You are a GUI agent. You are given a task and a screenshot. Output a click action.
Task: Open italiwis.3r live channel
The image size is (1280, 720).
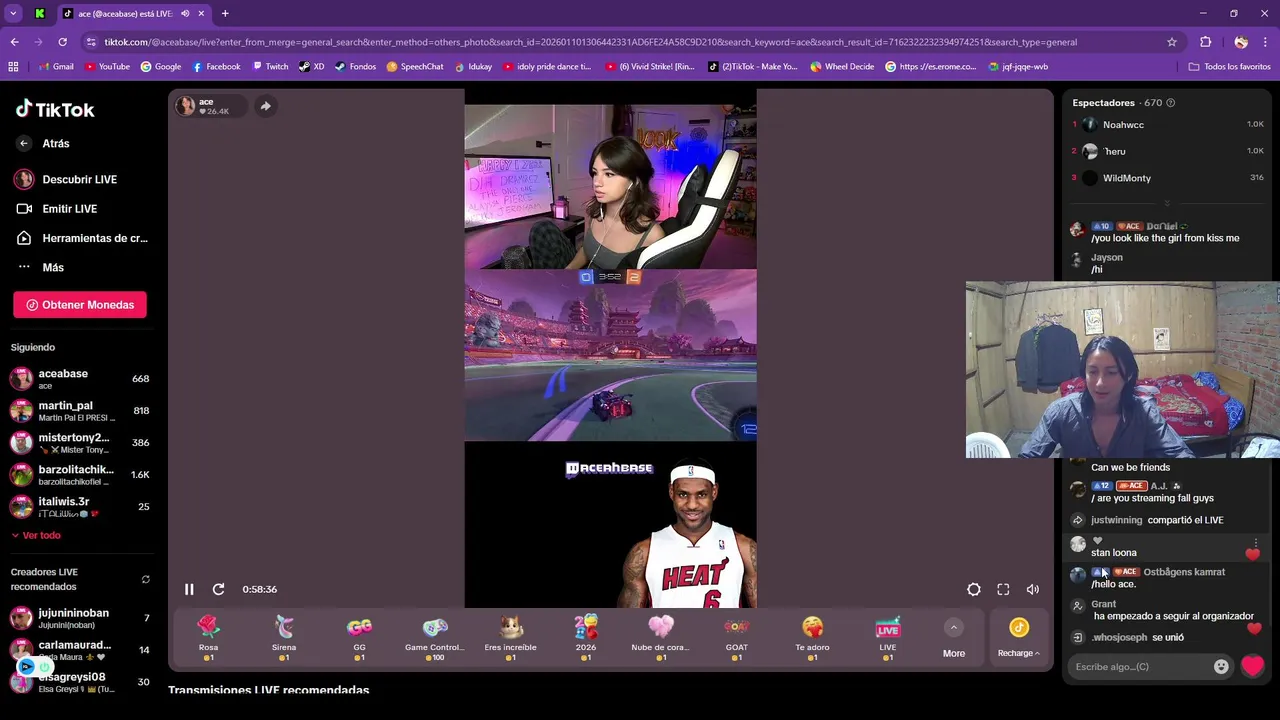79,506
